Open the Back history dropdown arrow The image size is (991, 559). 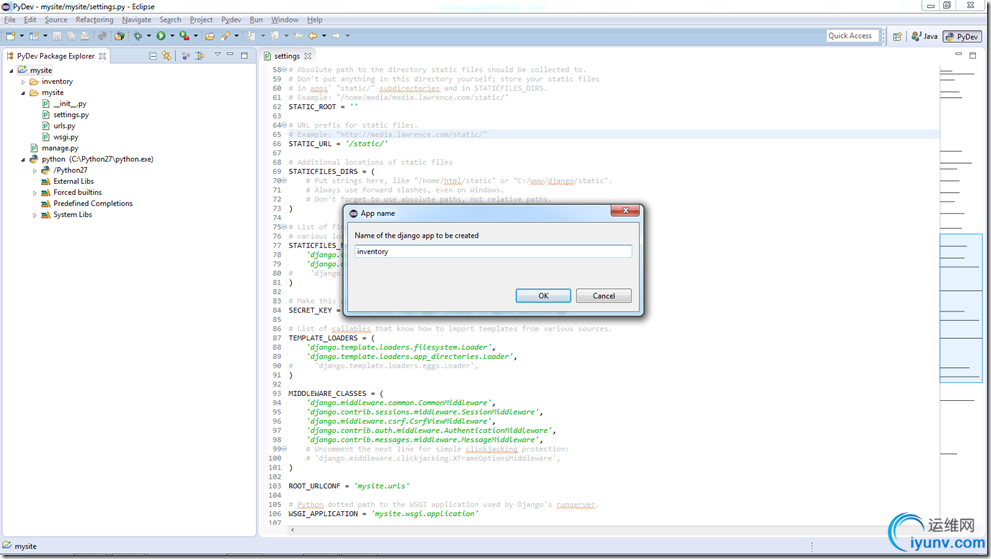coord(324,36)
